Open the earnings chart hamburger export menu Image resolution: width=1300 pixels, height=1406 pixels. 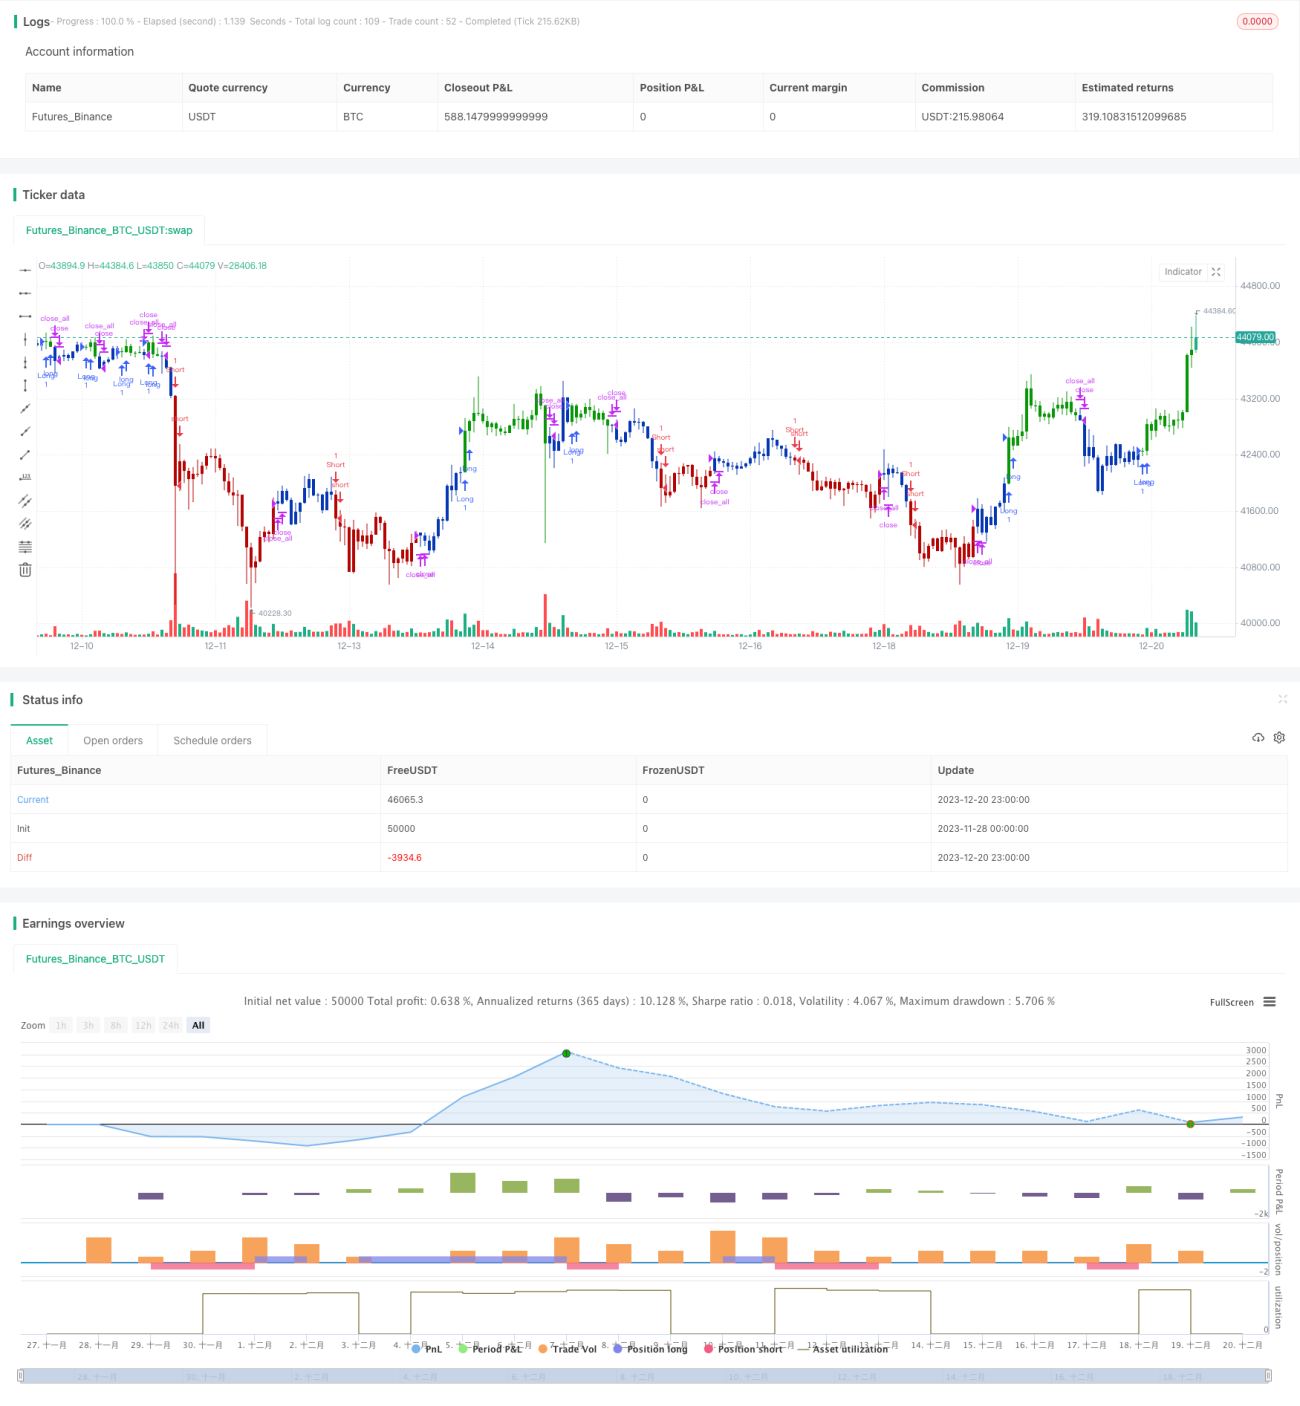[x=1269, y=1002]
